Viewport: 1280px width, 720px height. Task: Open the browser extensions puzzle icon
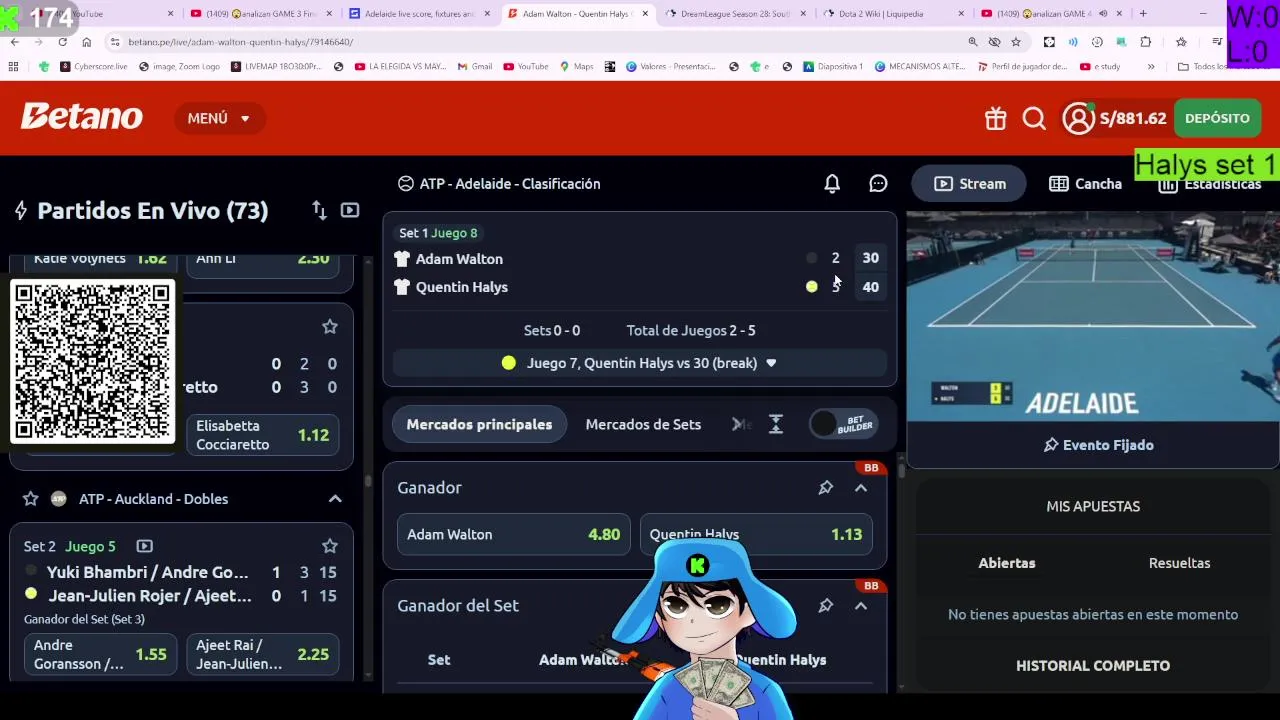click(x=1146, y=42)
